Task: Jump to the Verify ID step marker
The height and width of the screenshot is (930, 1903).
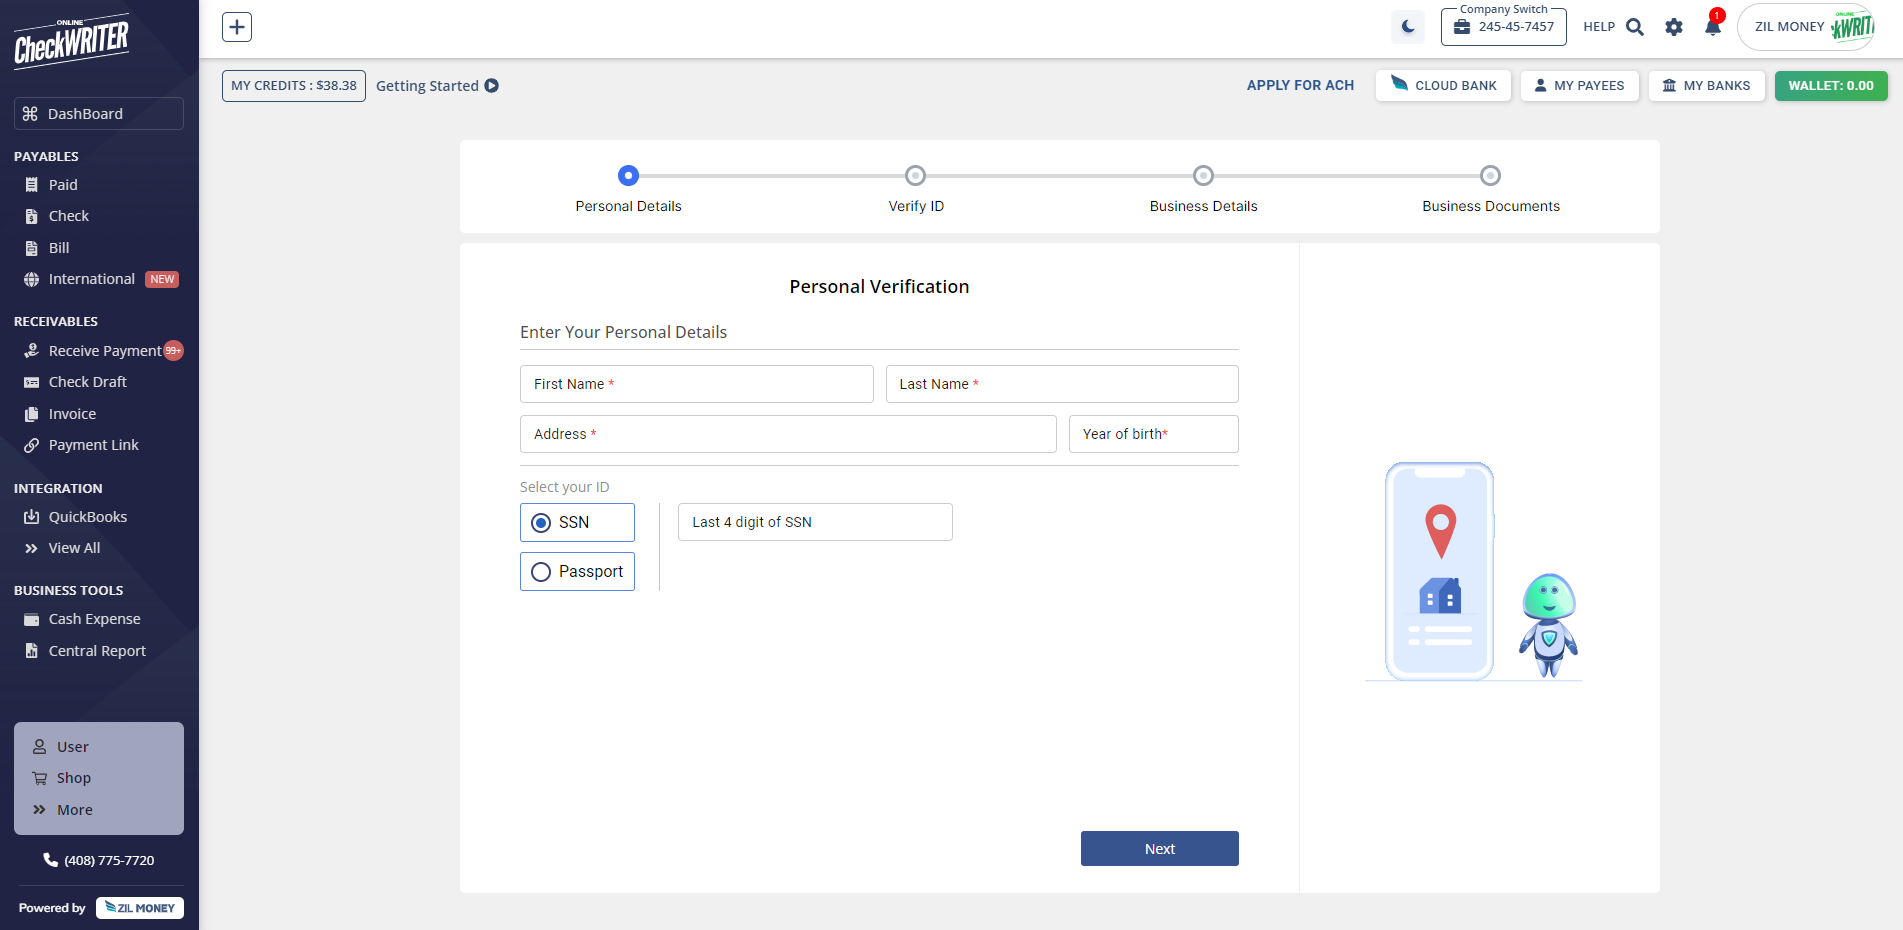Action: pos(915,176)
